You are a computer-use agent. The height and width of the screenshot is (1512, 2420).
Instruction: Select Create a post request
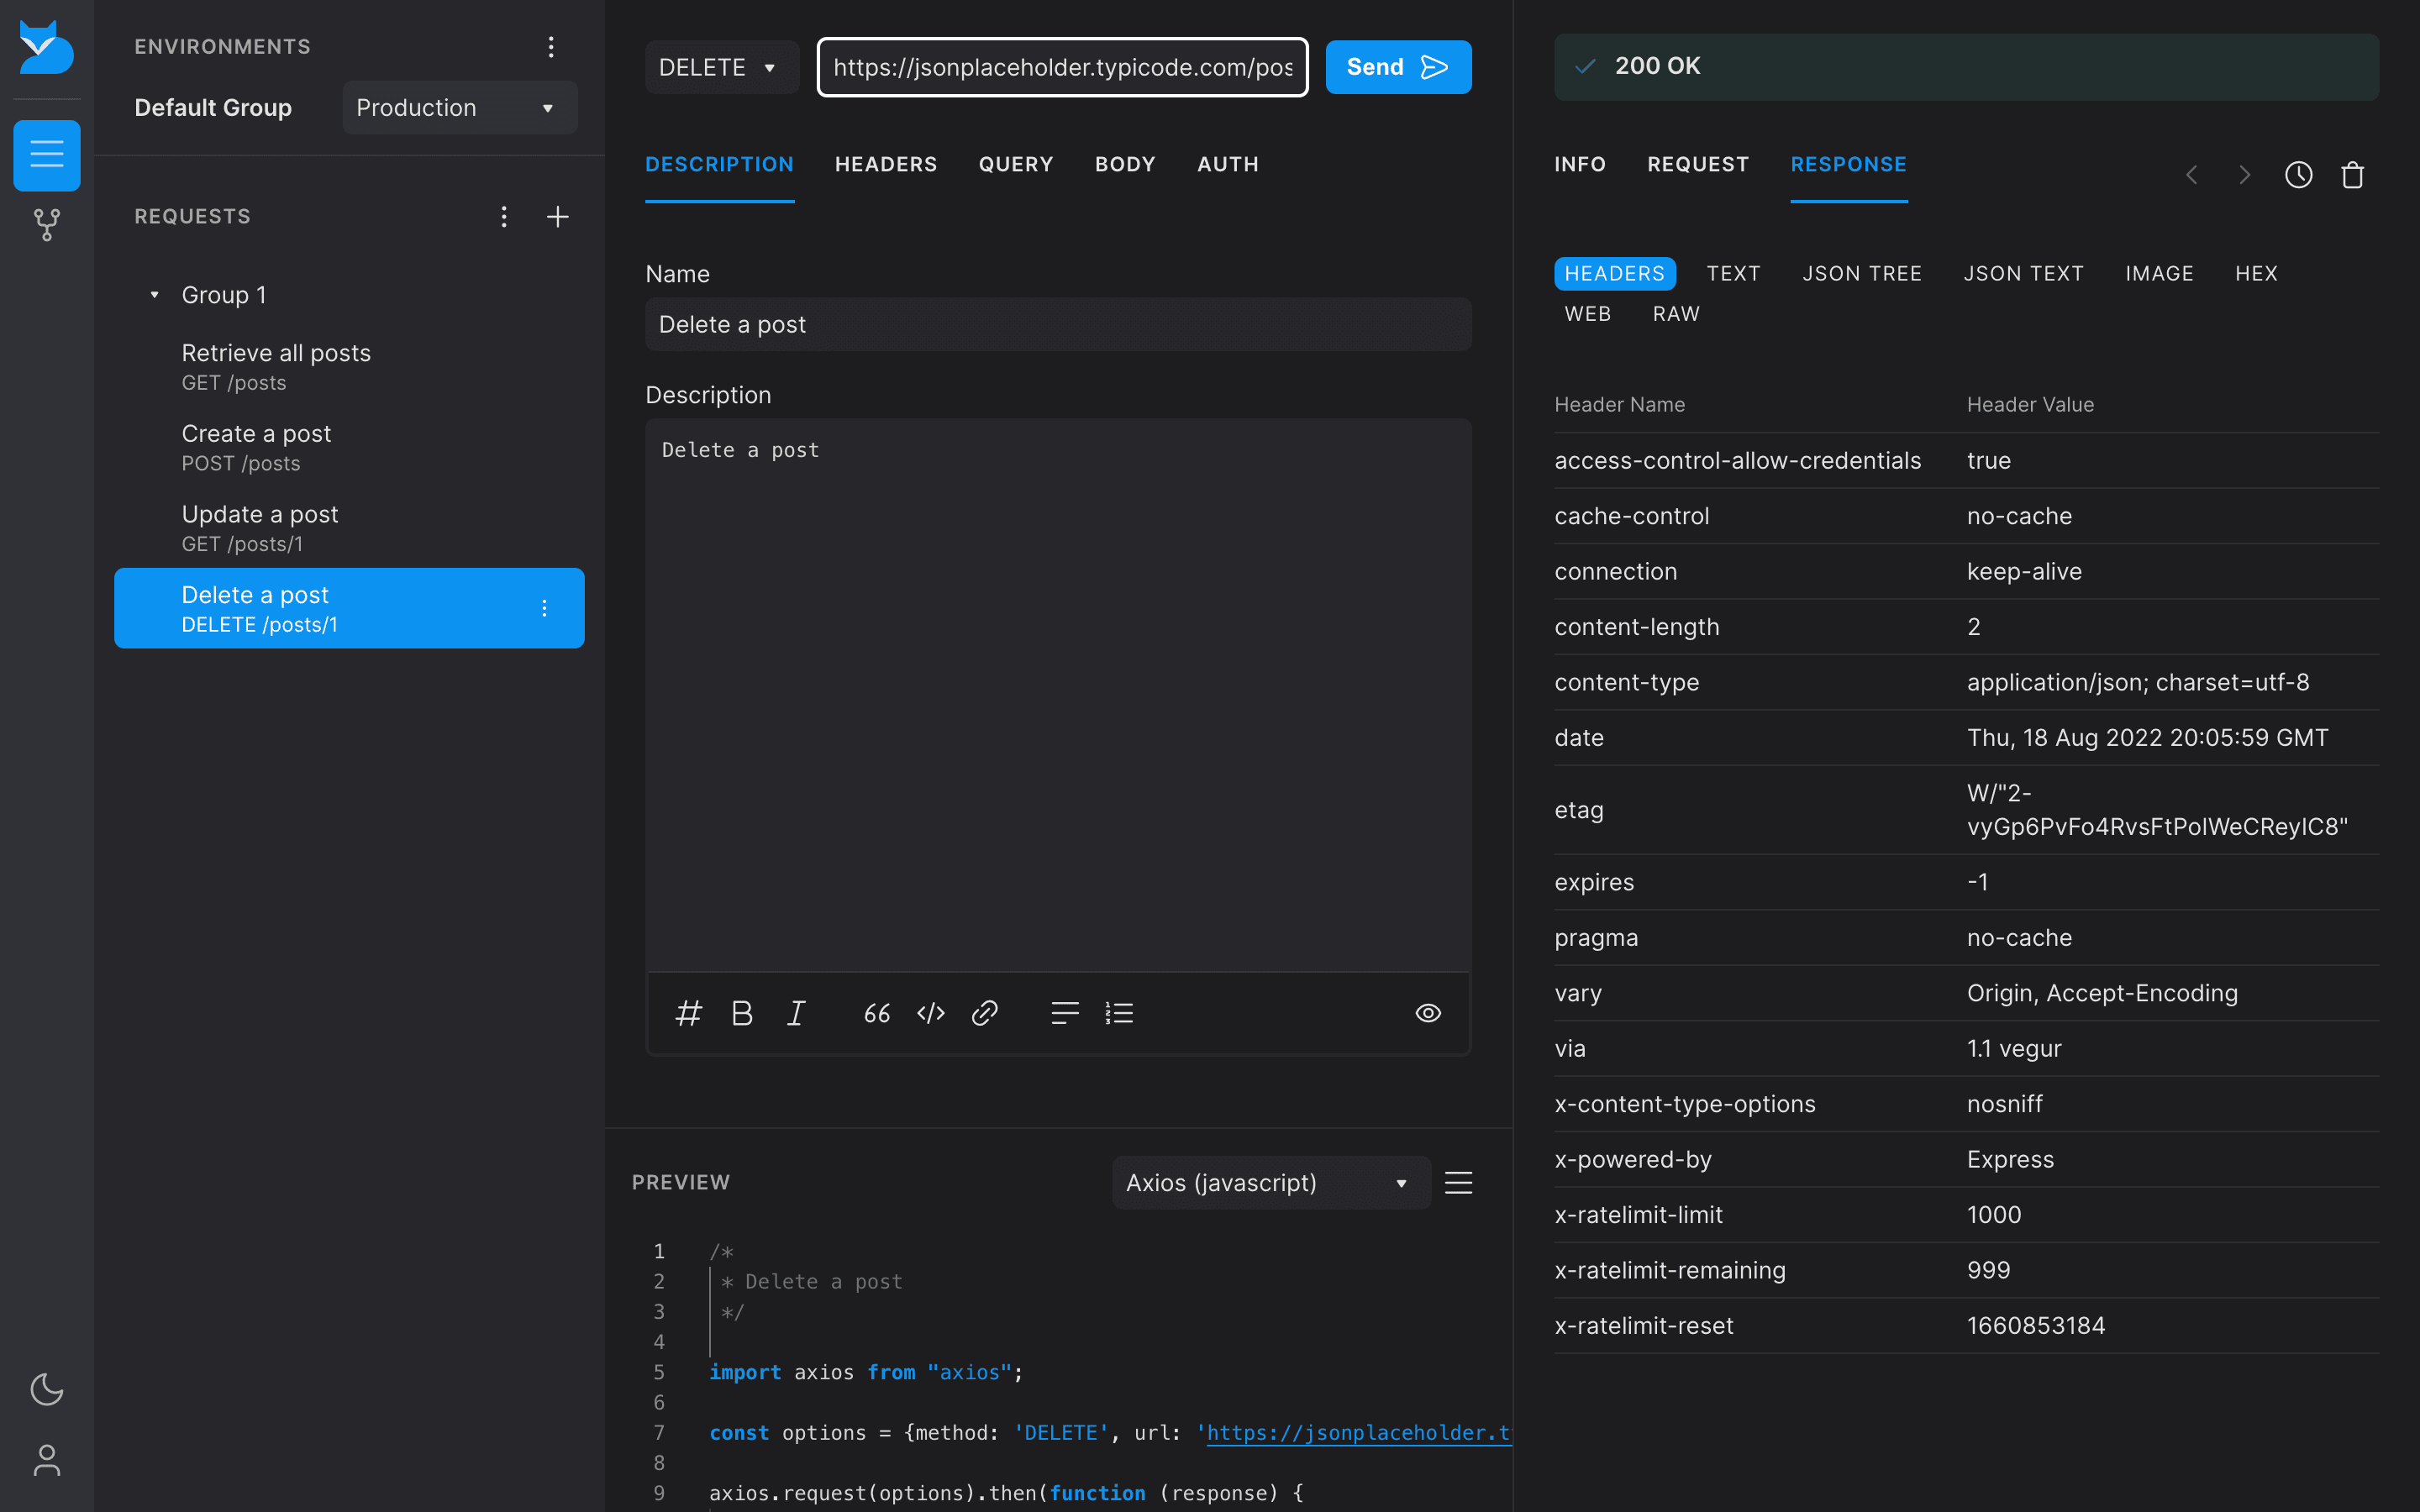pos(349,447)
